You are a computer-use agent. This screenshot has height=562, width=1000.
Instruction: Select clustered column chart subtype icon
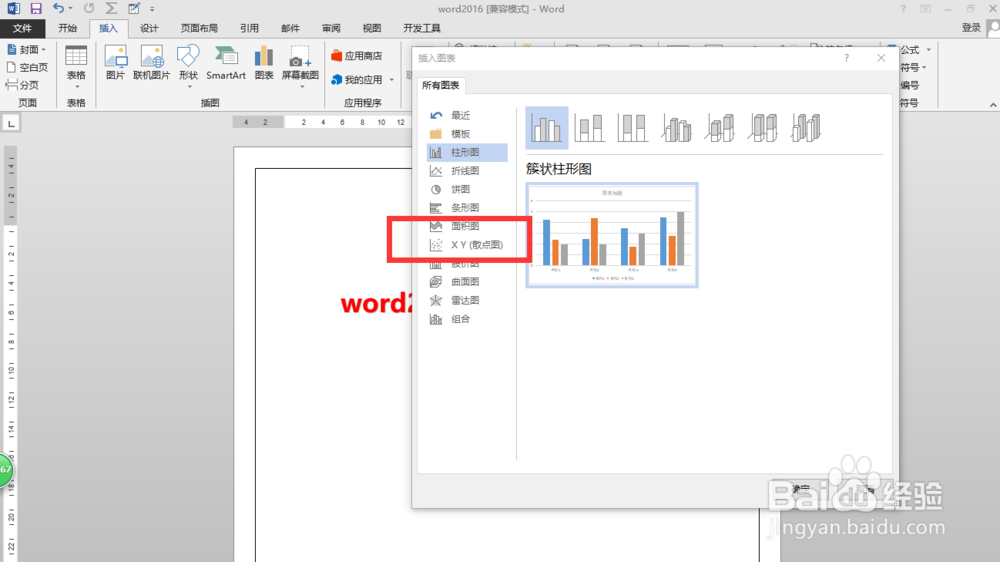pos(547,128)
